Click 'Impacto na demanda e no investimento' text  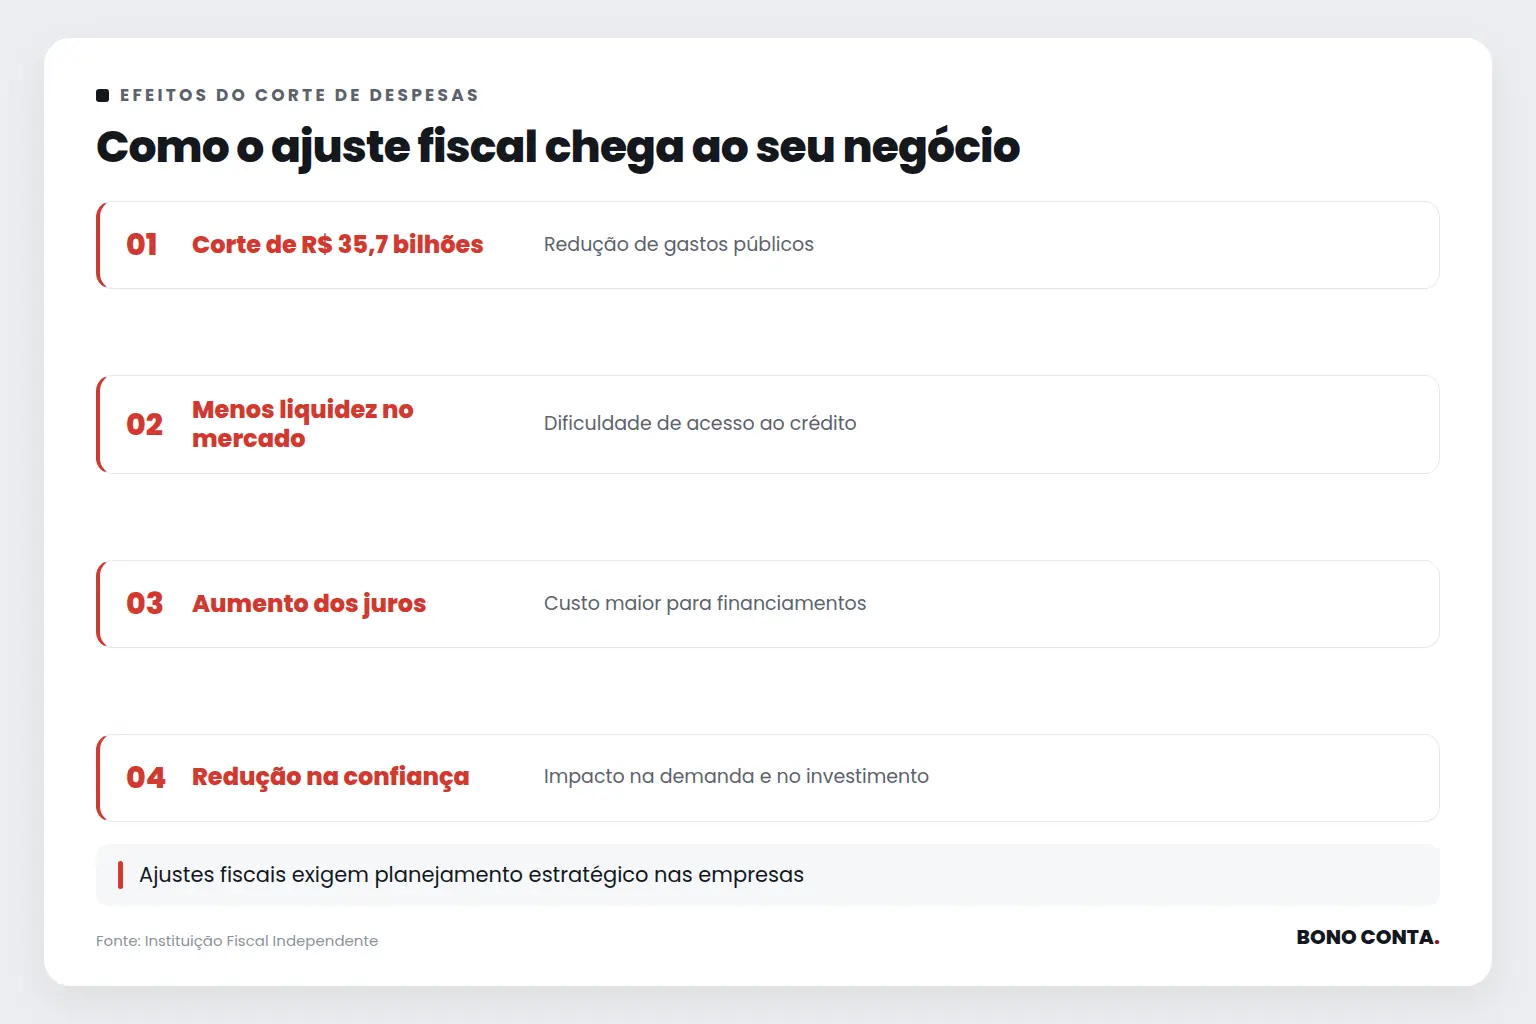[736, 777]
